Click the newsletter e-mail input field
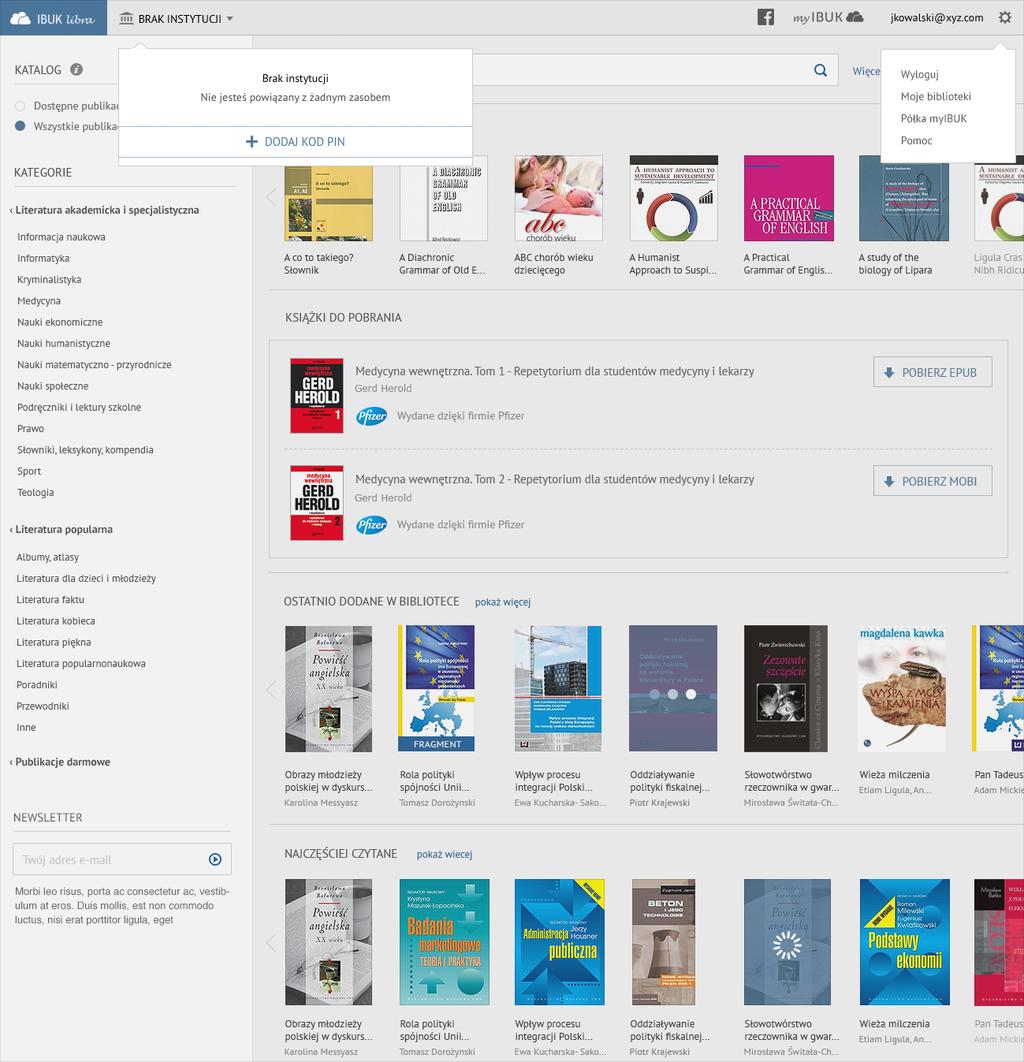 point(122,859)
